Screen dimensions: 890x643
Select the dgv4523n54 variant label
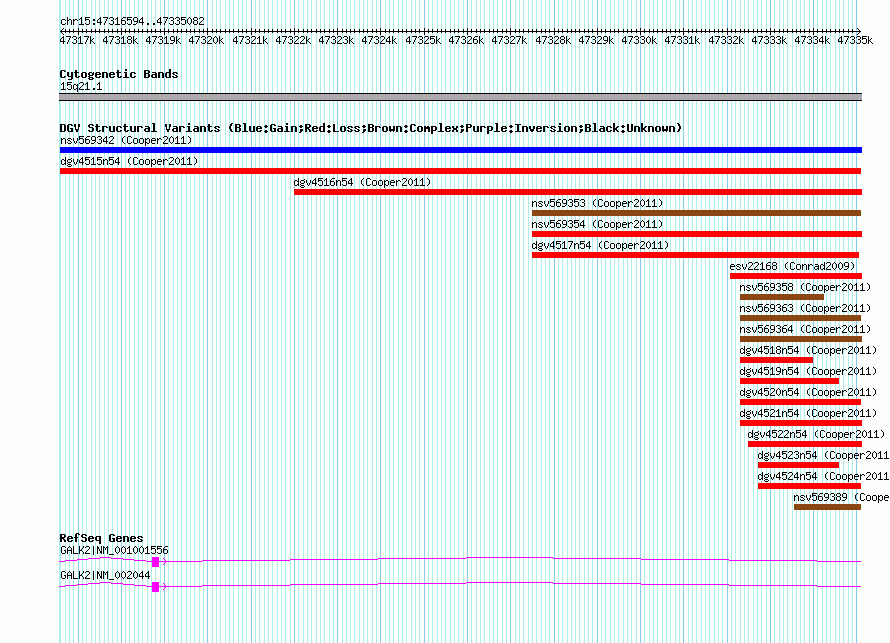[x=823, y=455]
